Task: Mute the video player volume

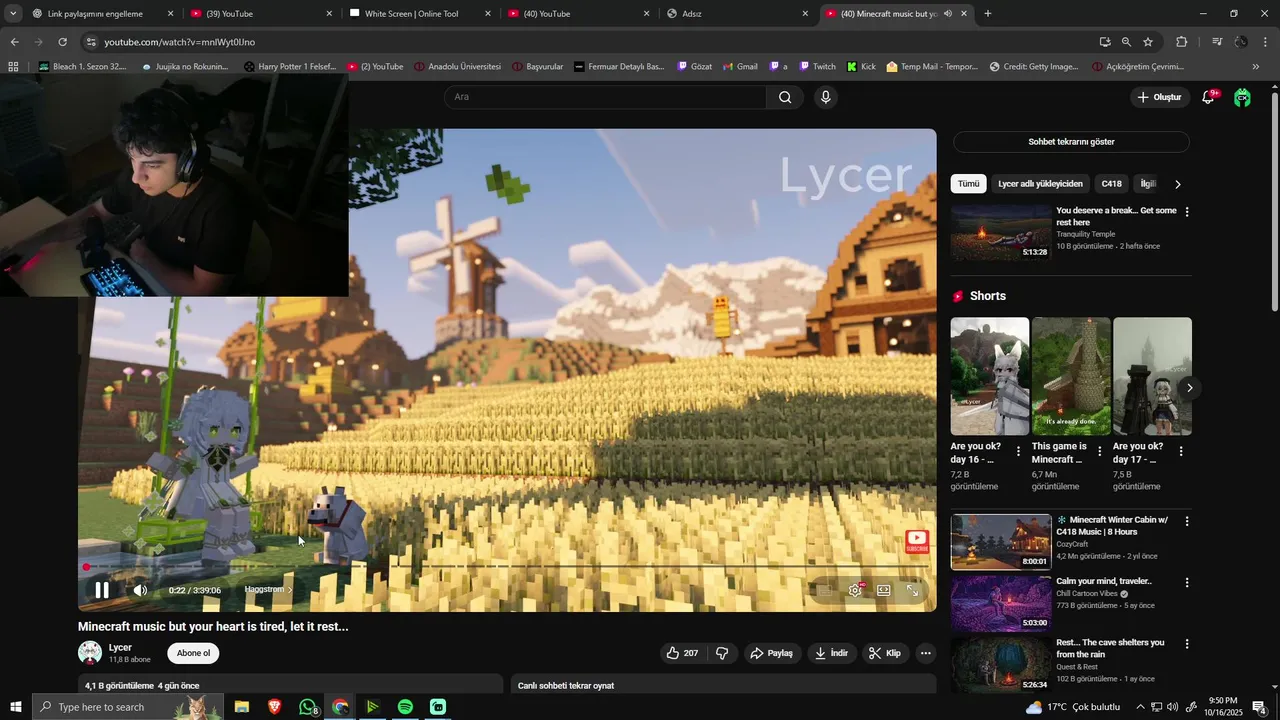Action: click(140, 590)
